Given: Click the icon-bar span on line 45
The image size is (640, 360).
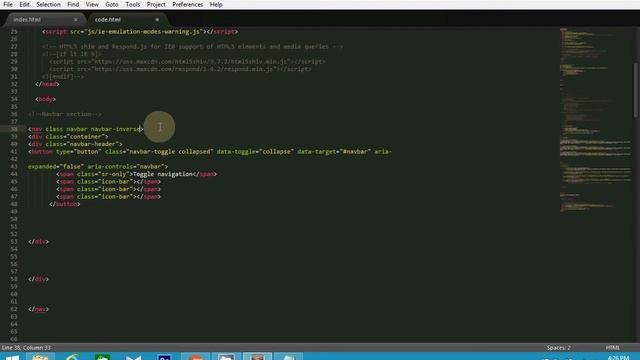Looking at the screenshot, I should (109, 182).
